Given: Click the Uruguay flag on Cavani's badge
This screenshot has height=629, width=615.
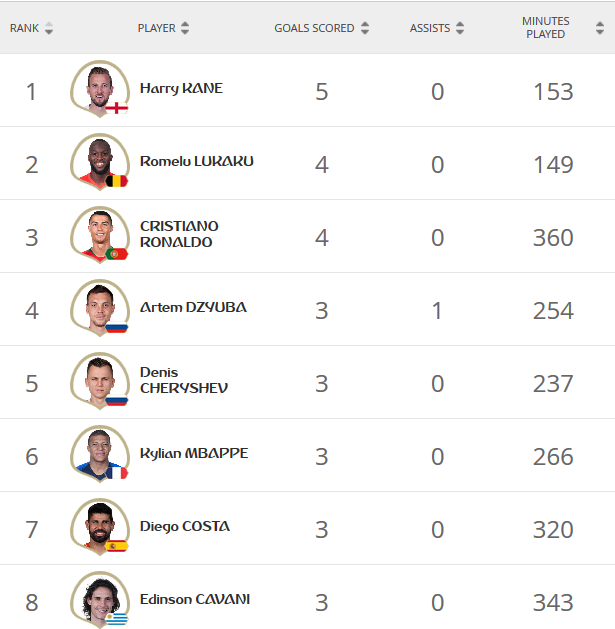Looking at the screenshot, I should pos(117,619).
